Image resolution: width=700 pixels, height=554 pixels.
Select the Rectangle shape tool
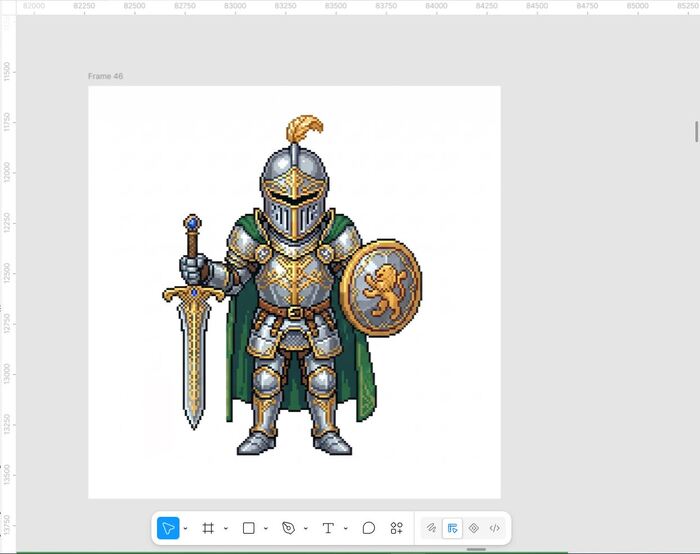click(x=249, y=528)
